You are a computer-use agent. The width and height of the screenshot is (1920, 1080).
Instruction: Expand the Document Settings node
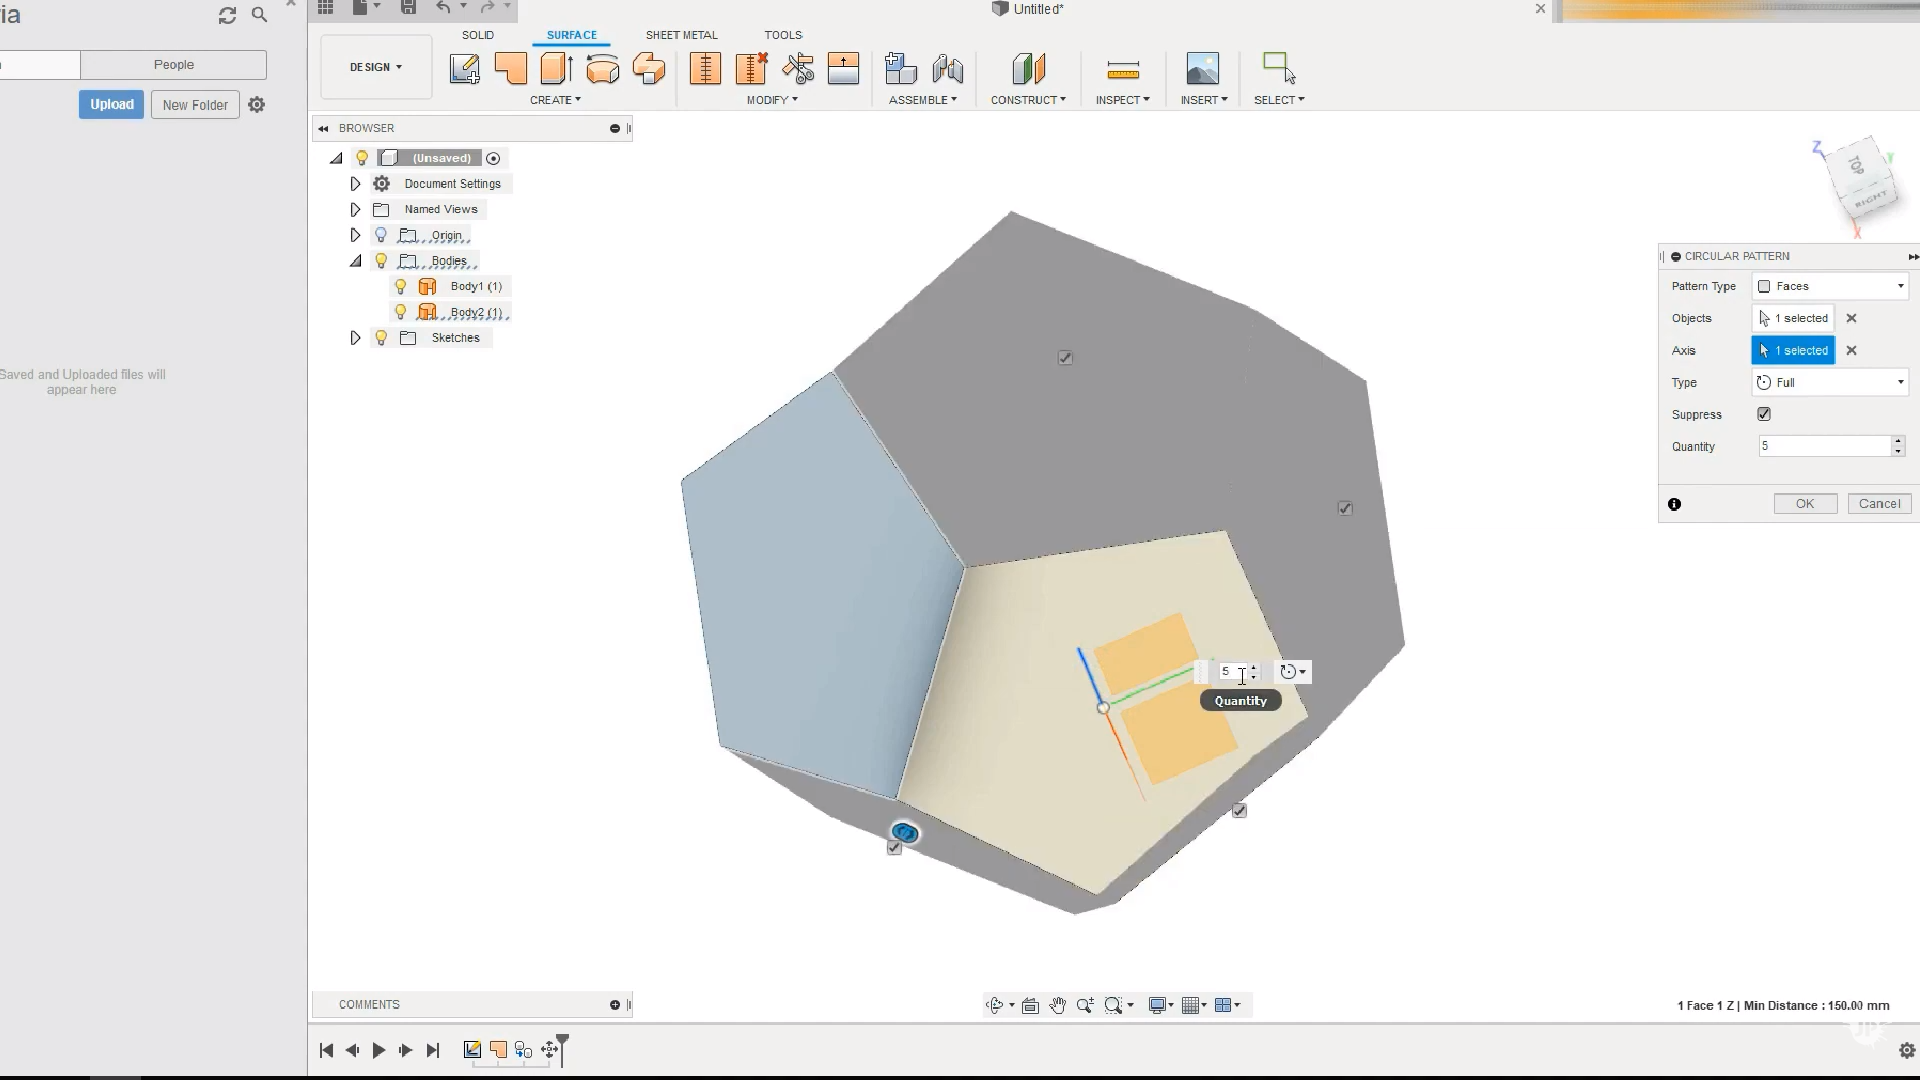[355, 184]
